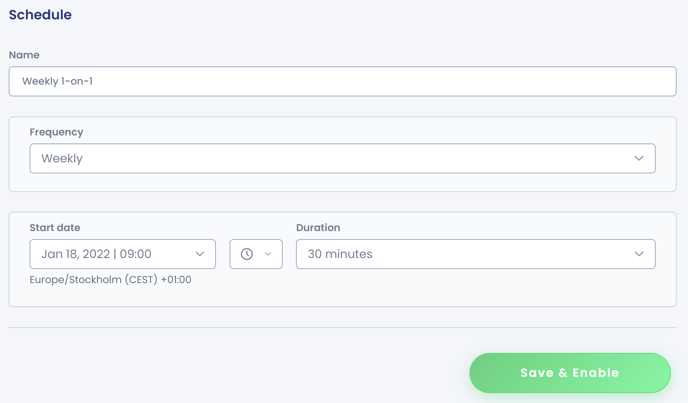Click the chevron arrow in the Duration field
The image size is (688, 403).
pyautogui.click(x=639, y=254)
